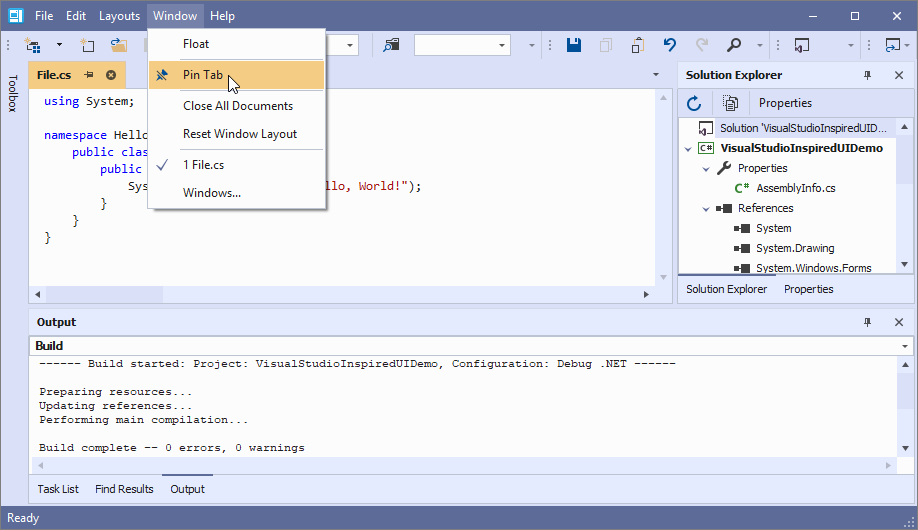Select the System.Windows.Forms reference item
Viewport: 918px width, 530px height.
814,268
